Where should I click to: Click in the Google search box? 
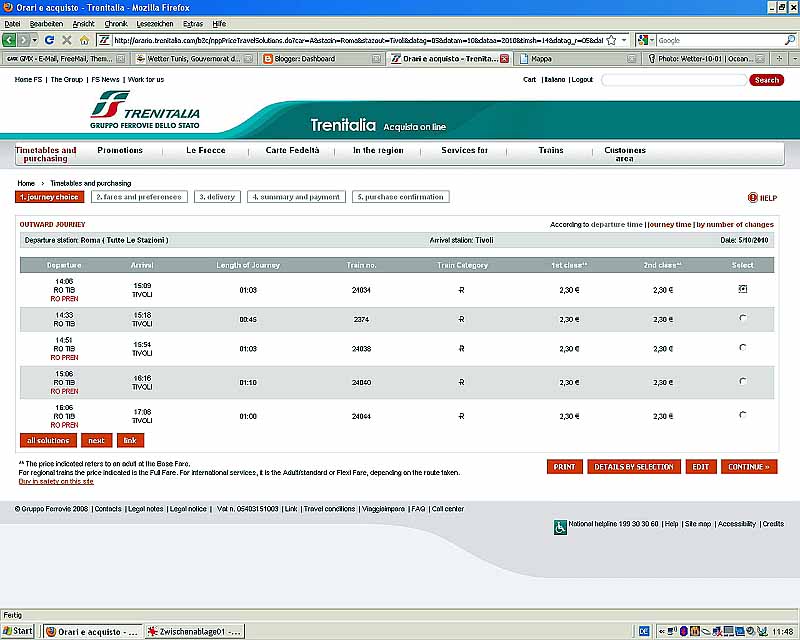tap(719, 40)
